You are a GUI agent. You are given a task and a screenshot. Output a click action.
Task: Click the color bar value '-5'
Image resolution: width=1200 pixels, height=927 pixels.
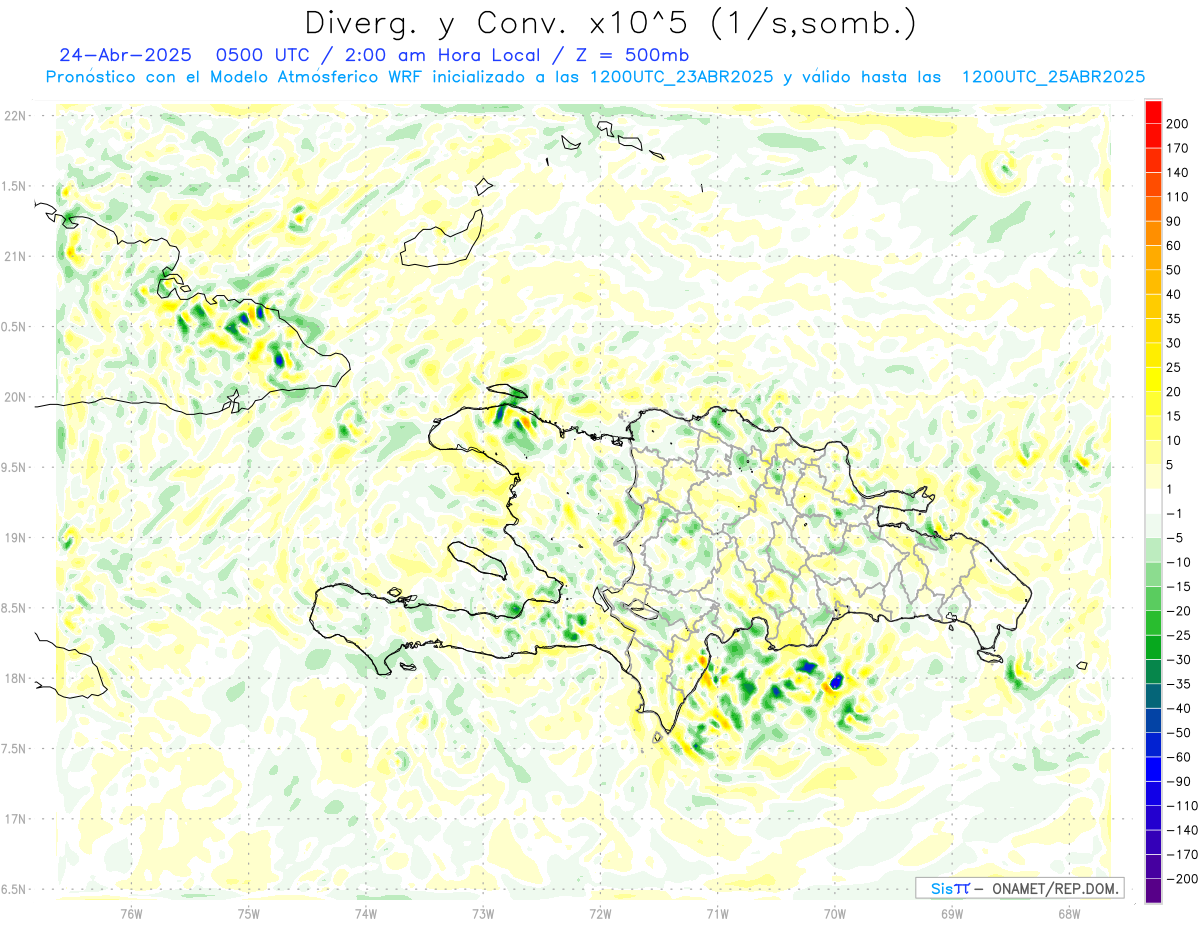click(x=1176, y=538)
